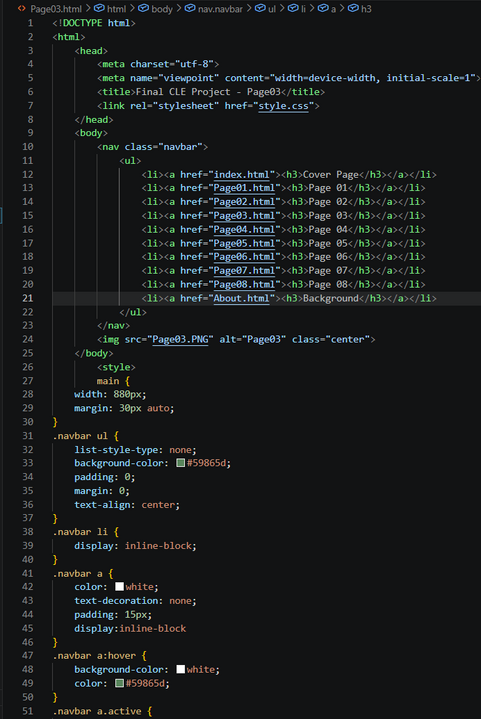Open color picker for background-color #59865d swatch

tap(181, 463)
